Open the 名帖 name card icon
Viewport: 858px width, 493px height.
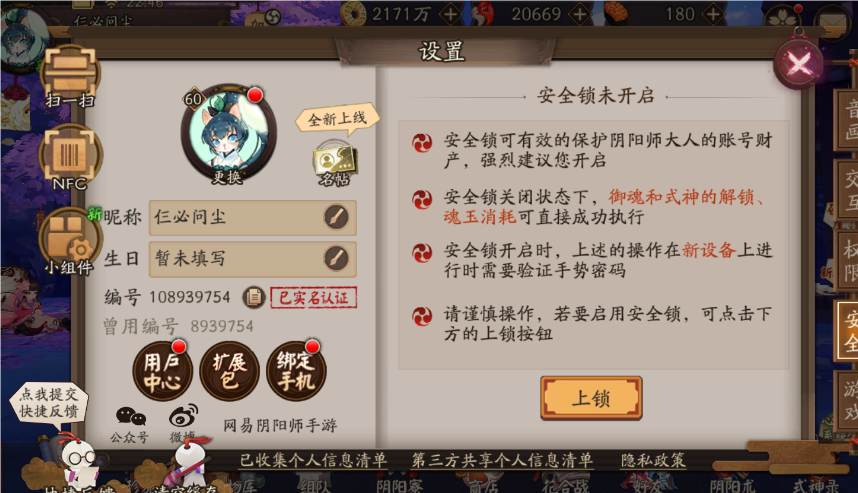pos(334,164)
